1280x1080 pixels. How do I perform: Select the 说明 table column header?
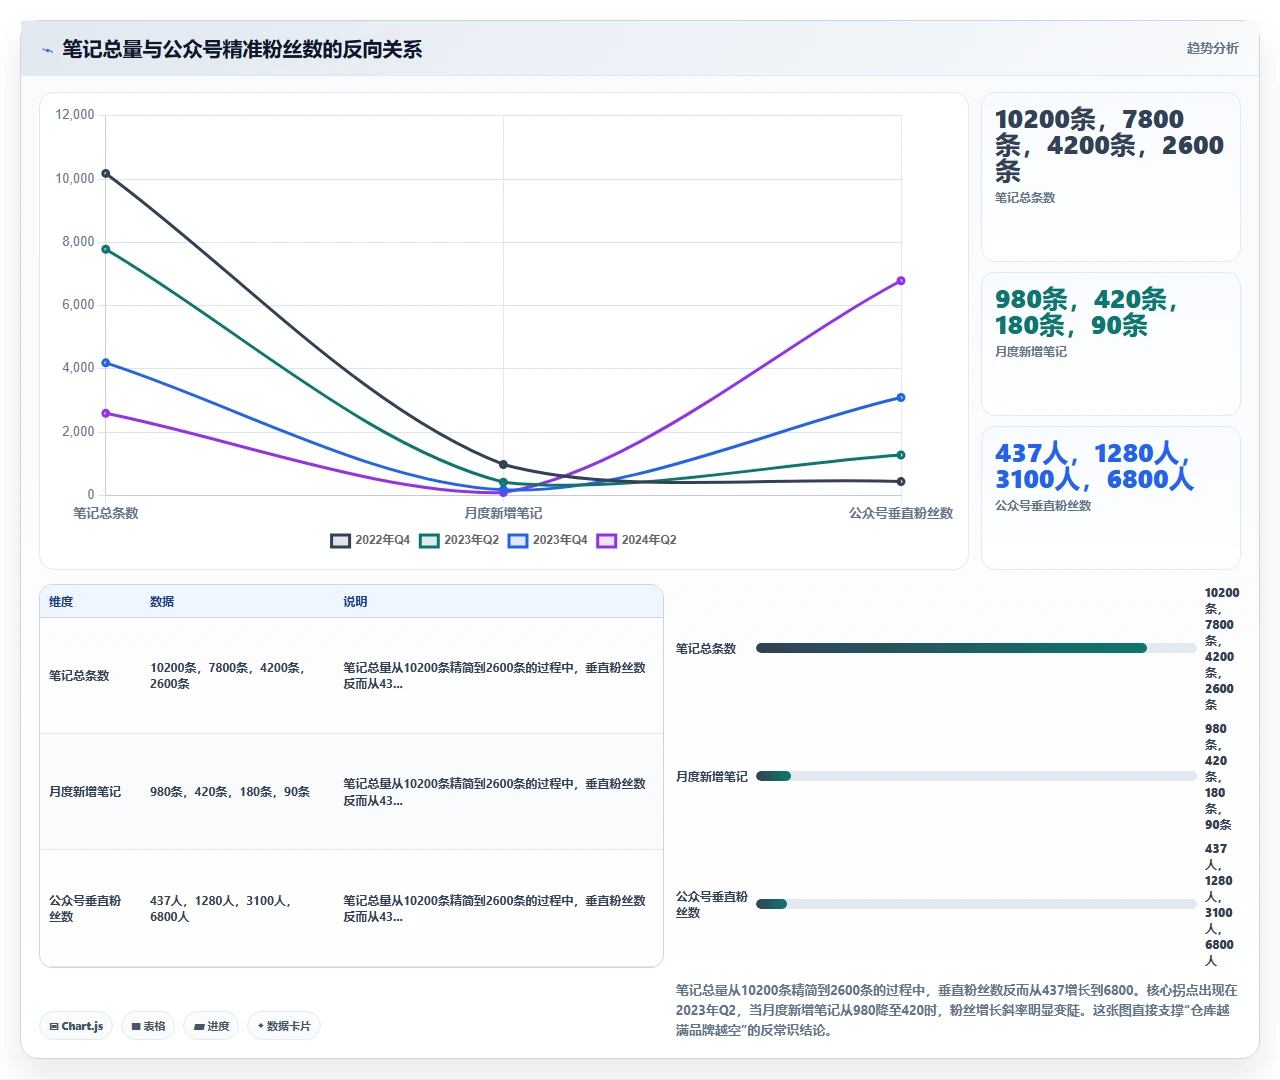355,602
